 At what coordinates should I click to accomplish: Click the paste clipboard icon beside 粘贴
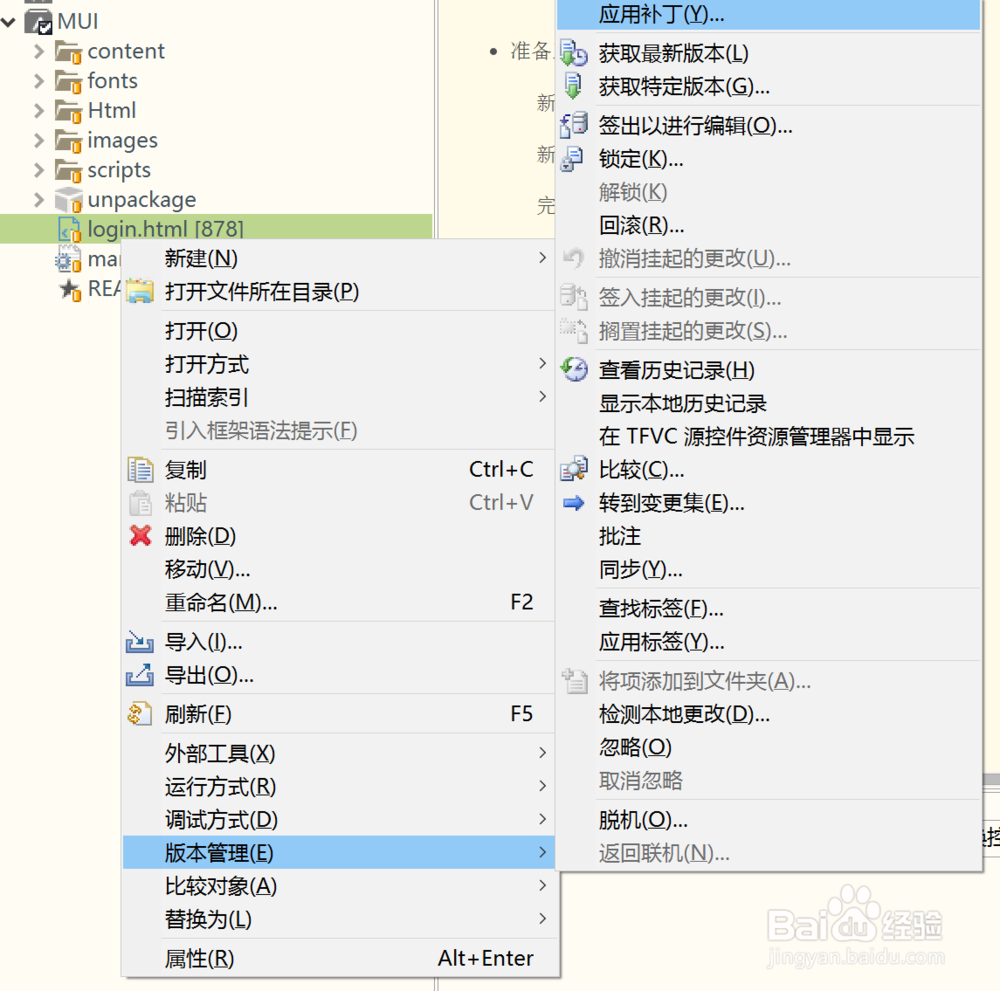140,502
